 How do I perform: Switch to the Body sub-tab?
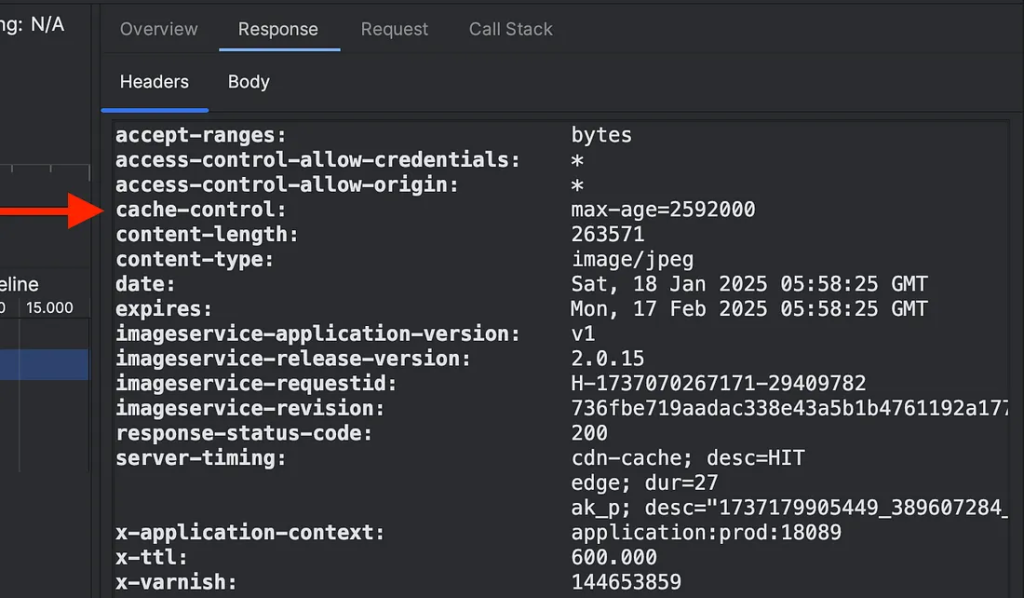(x=248, y=82)
